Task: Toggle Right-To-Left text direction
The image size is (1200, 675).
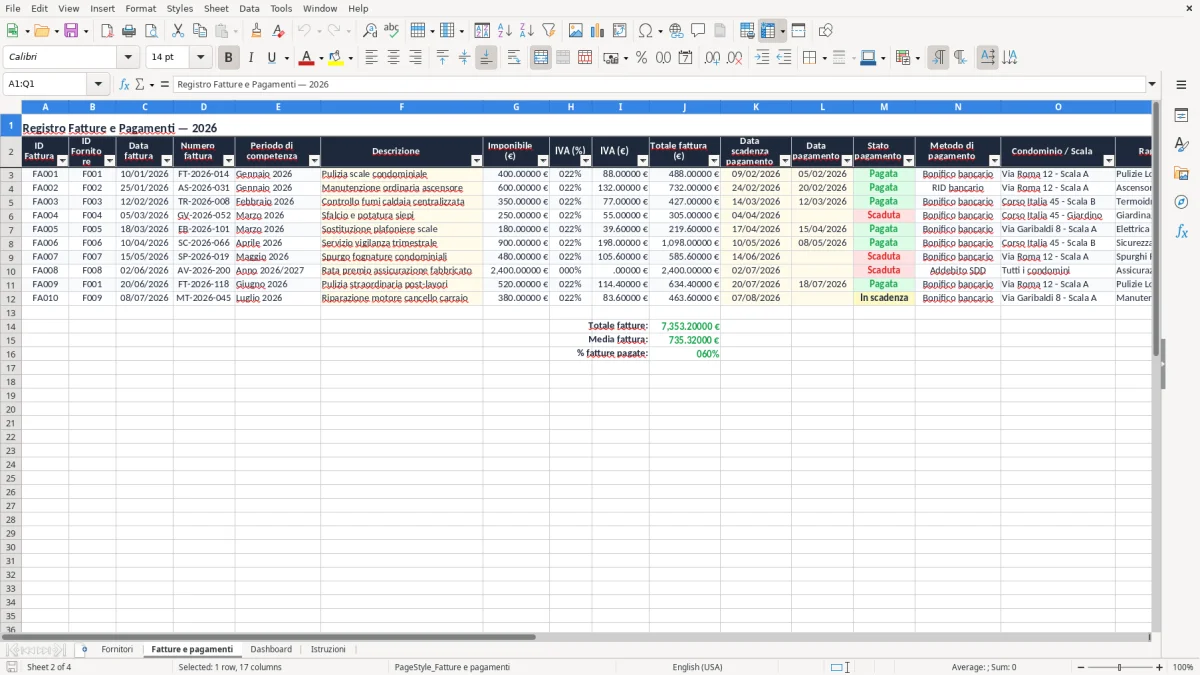Action: coord(960,58)
